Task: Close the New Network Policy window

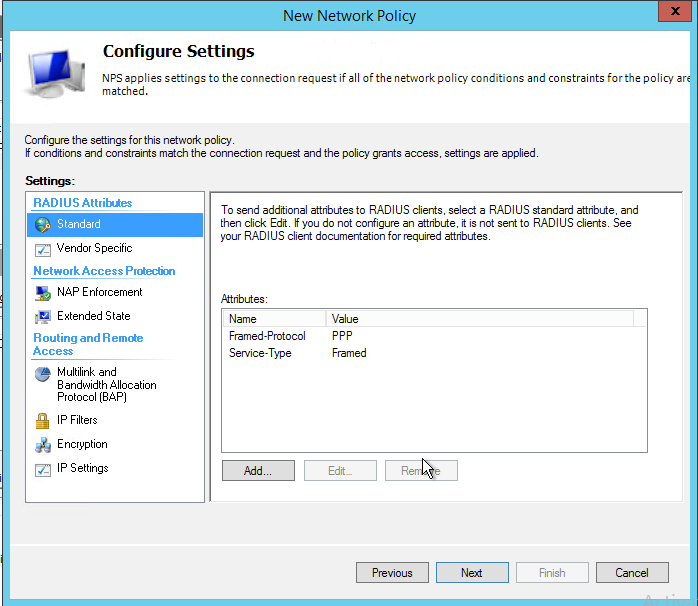Action: (x=675, y=13)
